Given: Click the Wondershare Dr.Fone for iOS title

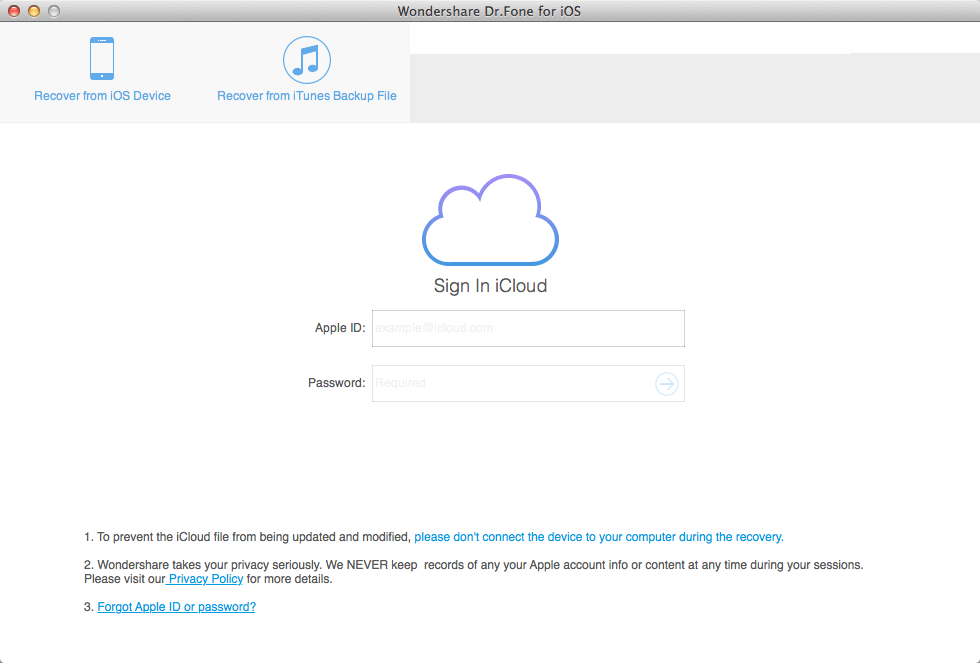Looking at the screenshot, I should 489,11.
